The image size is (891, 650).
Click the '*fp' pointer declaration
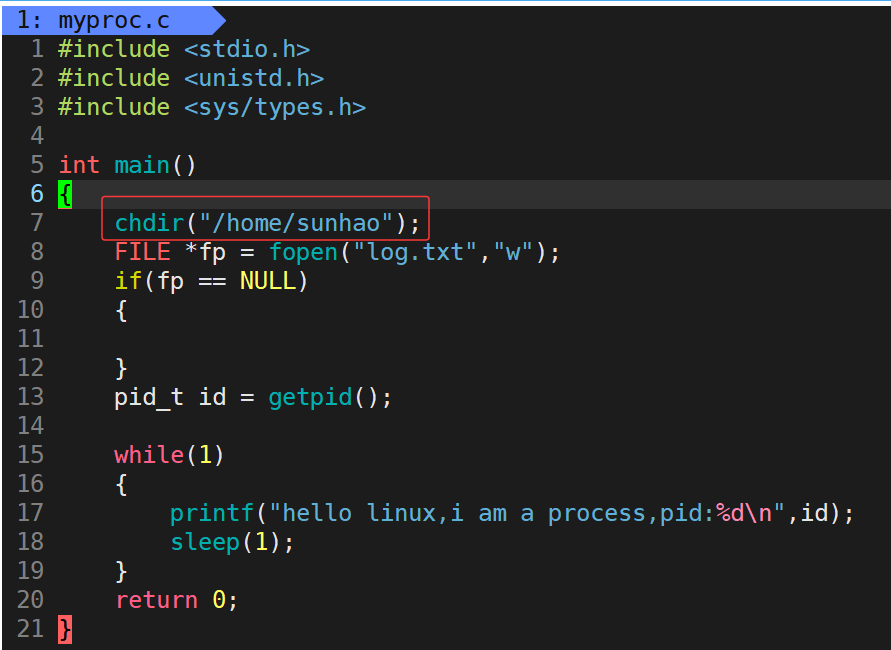tap(205, 252)
